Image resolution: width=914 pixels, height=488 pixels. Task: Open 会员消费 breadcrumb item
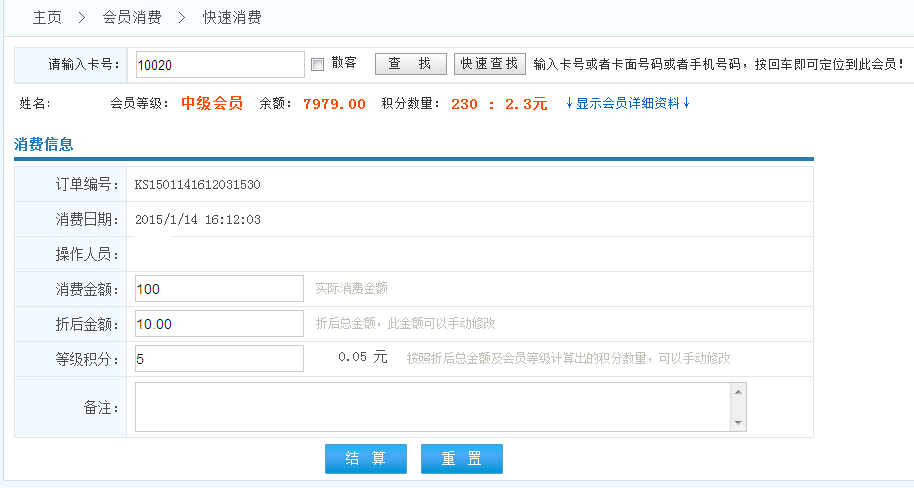[130, 18]
